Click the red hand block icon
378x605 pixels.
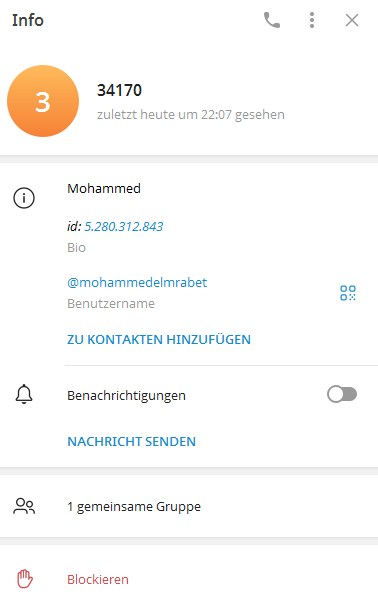tap(25, 579)
